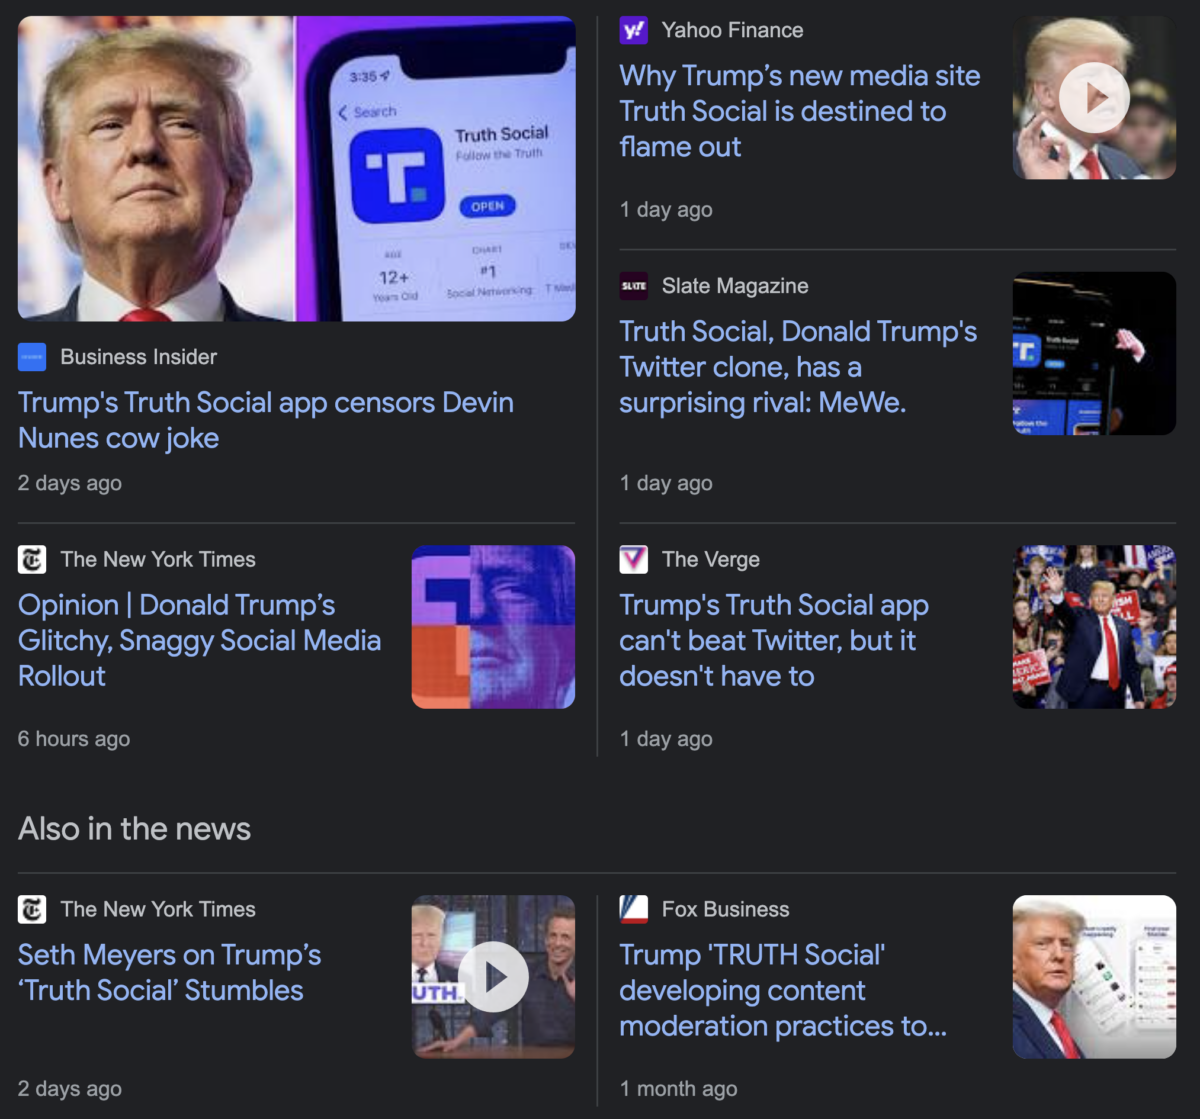This screenshot has width=1200, height=1119.
Task: Click the Fox Business logo icon
Action: pos(634,909)
